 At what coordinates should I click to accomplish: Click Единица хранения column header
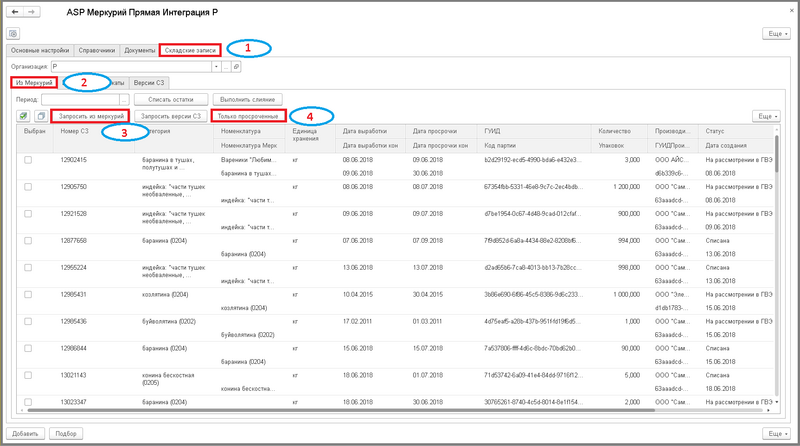(x=305, y=135)
